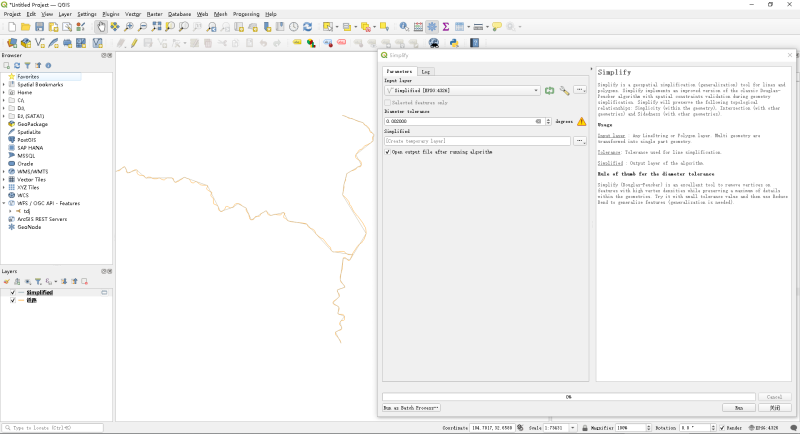Filter the legend funnel icon
800x434 pixels.
pyautogui.click(x=38, y=282)
